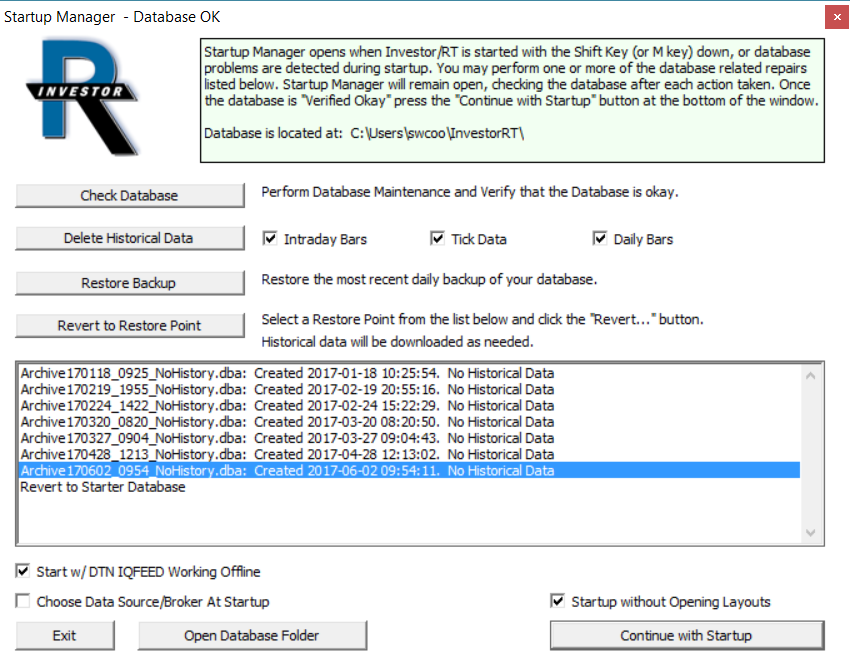
Task: Uncheck the Intraday Bars checkbox
Action: click(269, 239)
